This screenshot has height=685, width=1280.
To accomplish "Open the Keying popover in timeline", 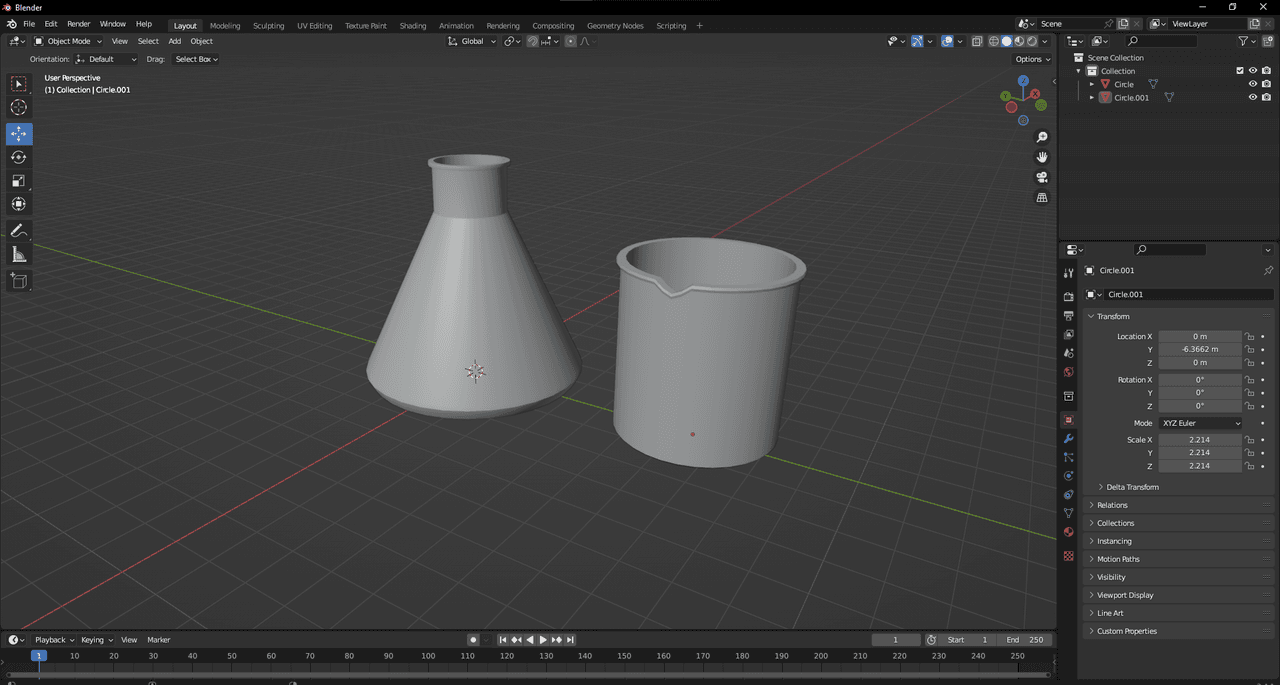I will [96, 640].
